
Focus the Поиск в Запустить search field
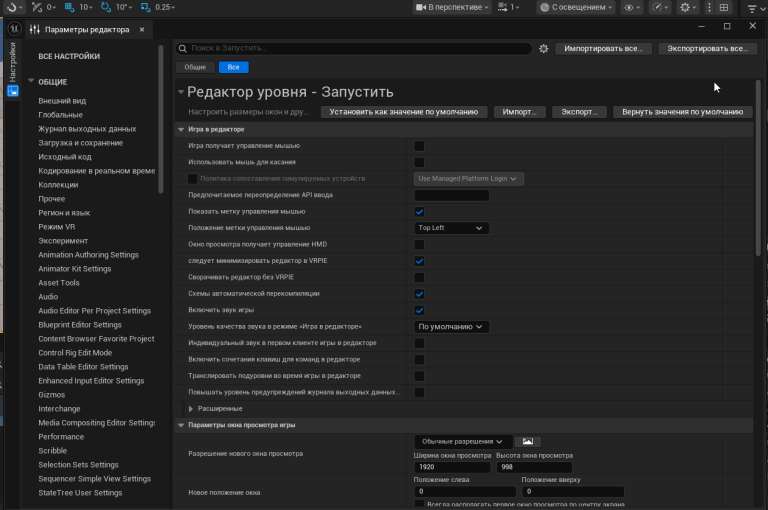[354, 49]
